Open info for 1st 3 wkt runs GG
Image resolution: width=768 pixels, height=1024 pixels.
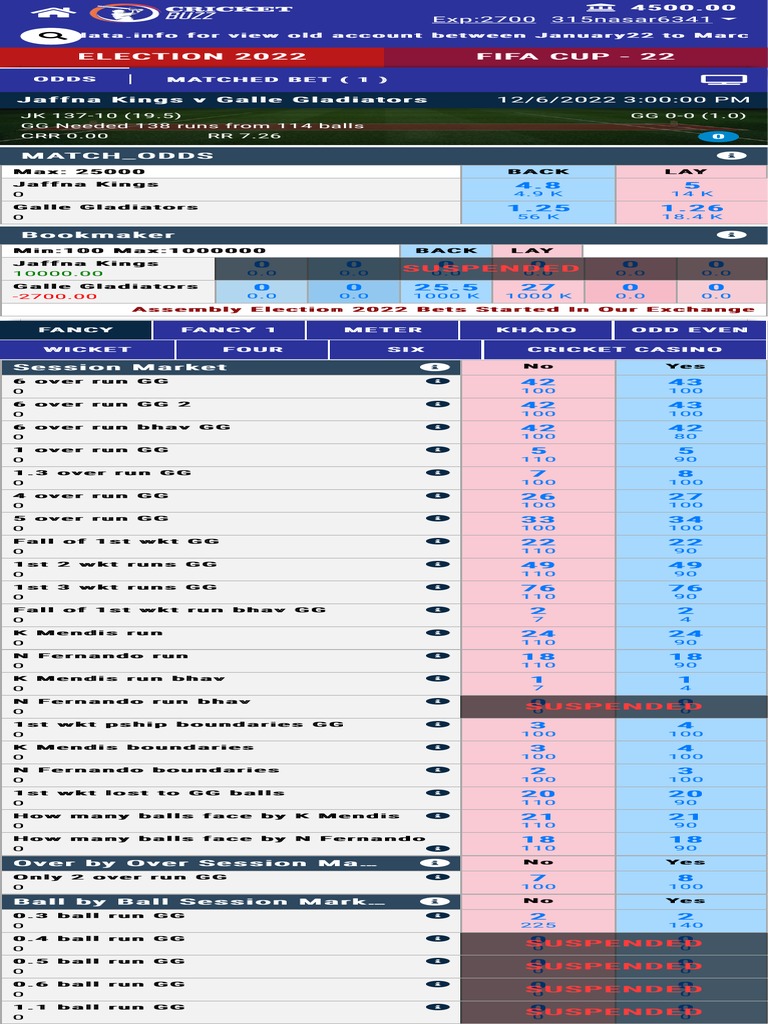coord(438,587)
